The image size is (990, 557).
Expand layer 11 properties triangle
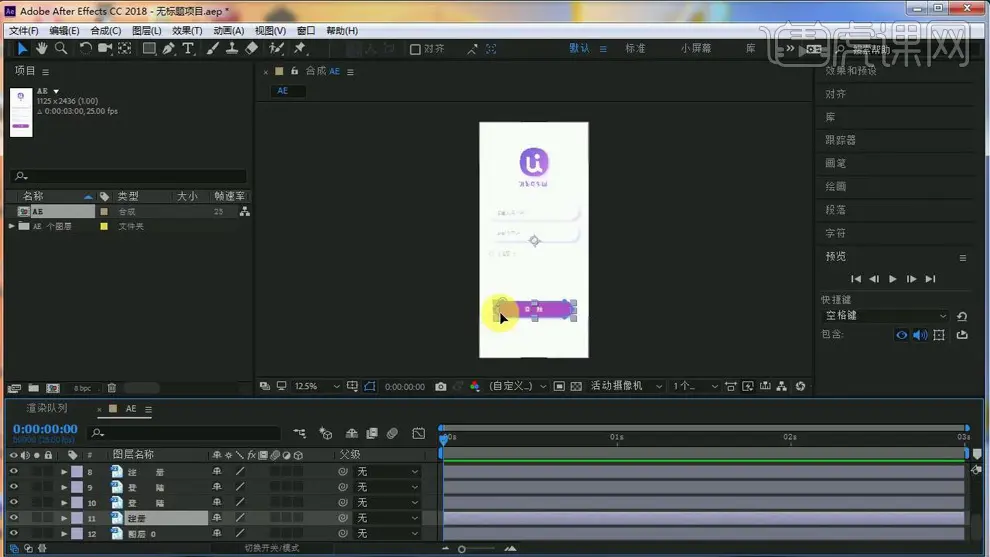[x=64, y=518]
